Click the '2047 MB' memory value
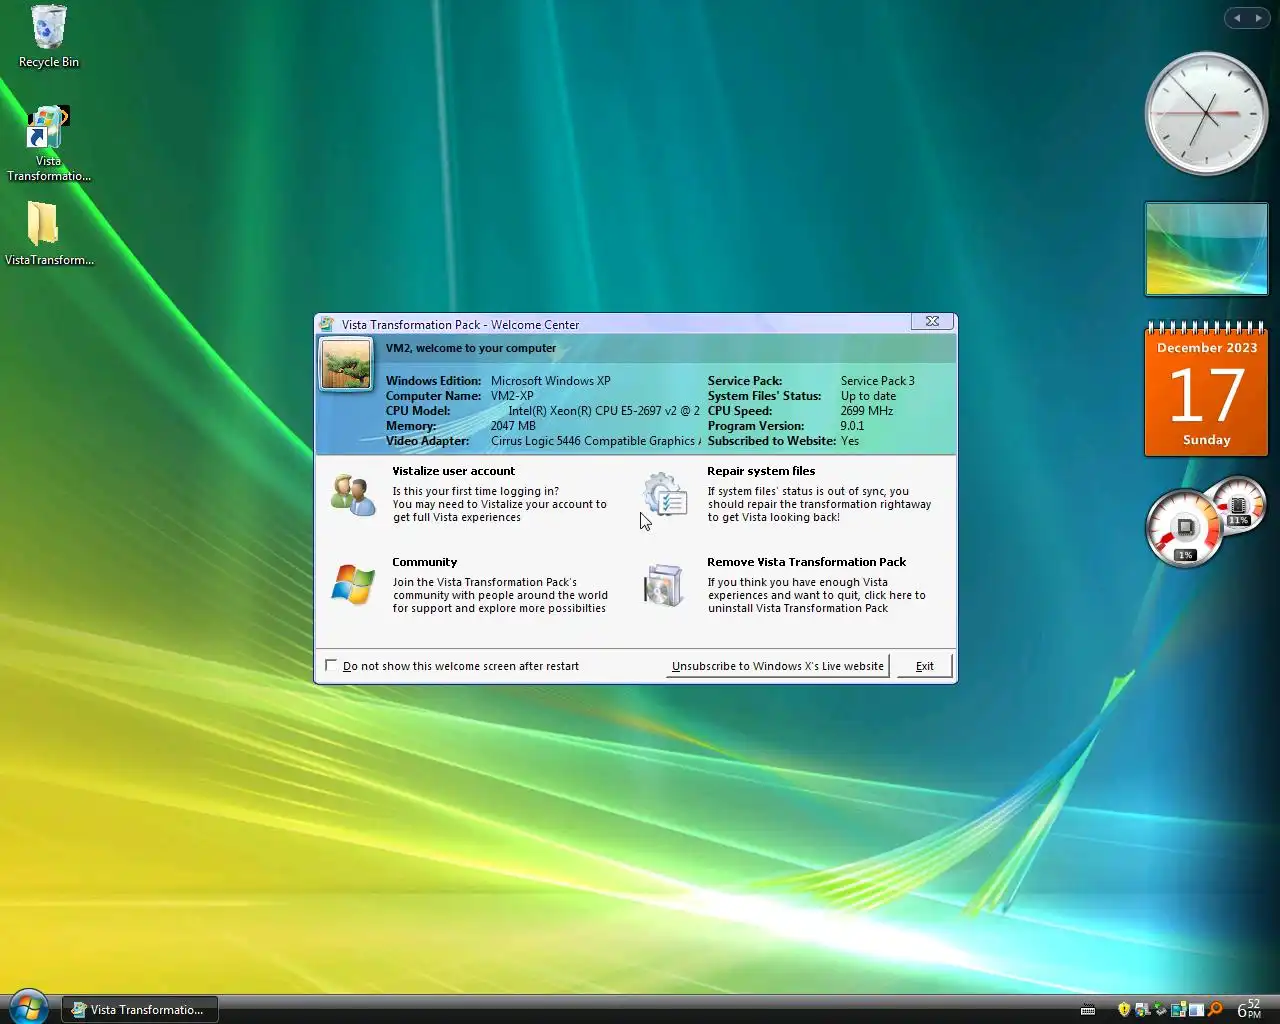The height and width of the screenshot is (1024, 1280). (x=513, y=426)
